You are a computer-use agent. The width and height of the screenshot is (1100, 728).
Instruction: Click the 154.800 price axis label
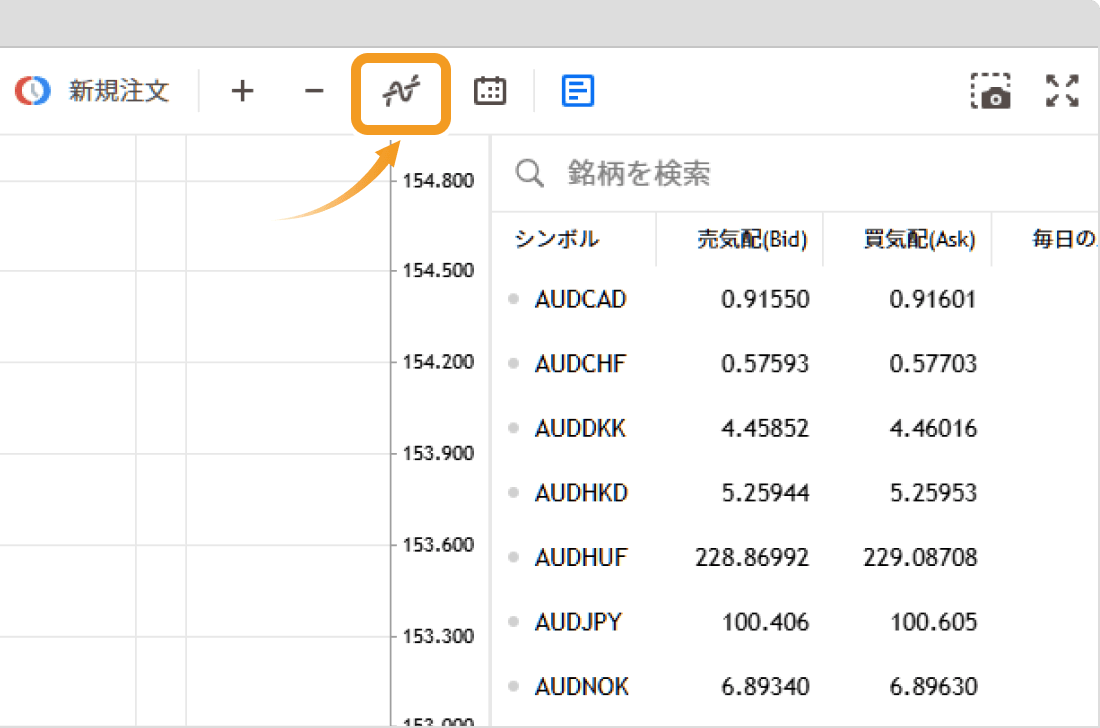438,181
